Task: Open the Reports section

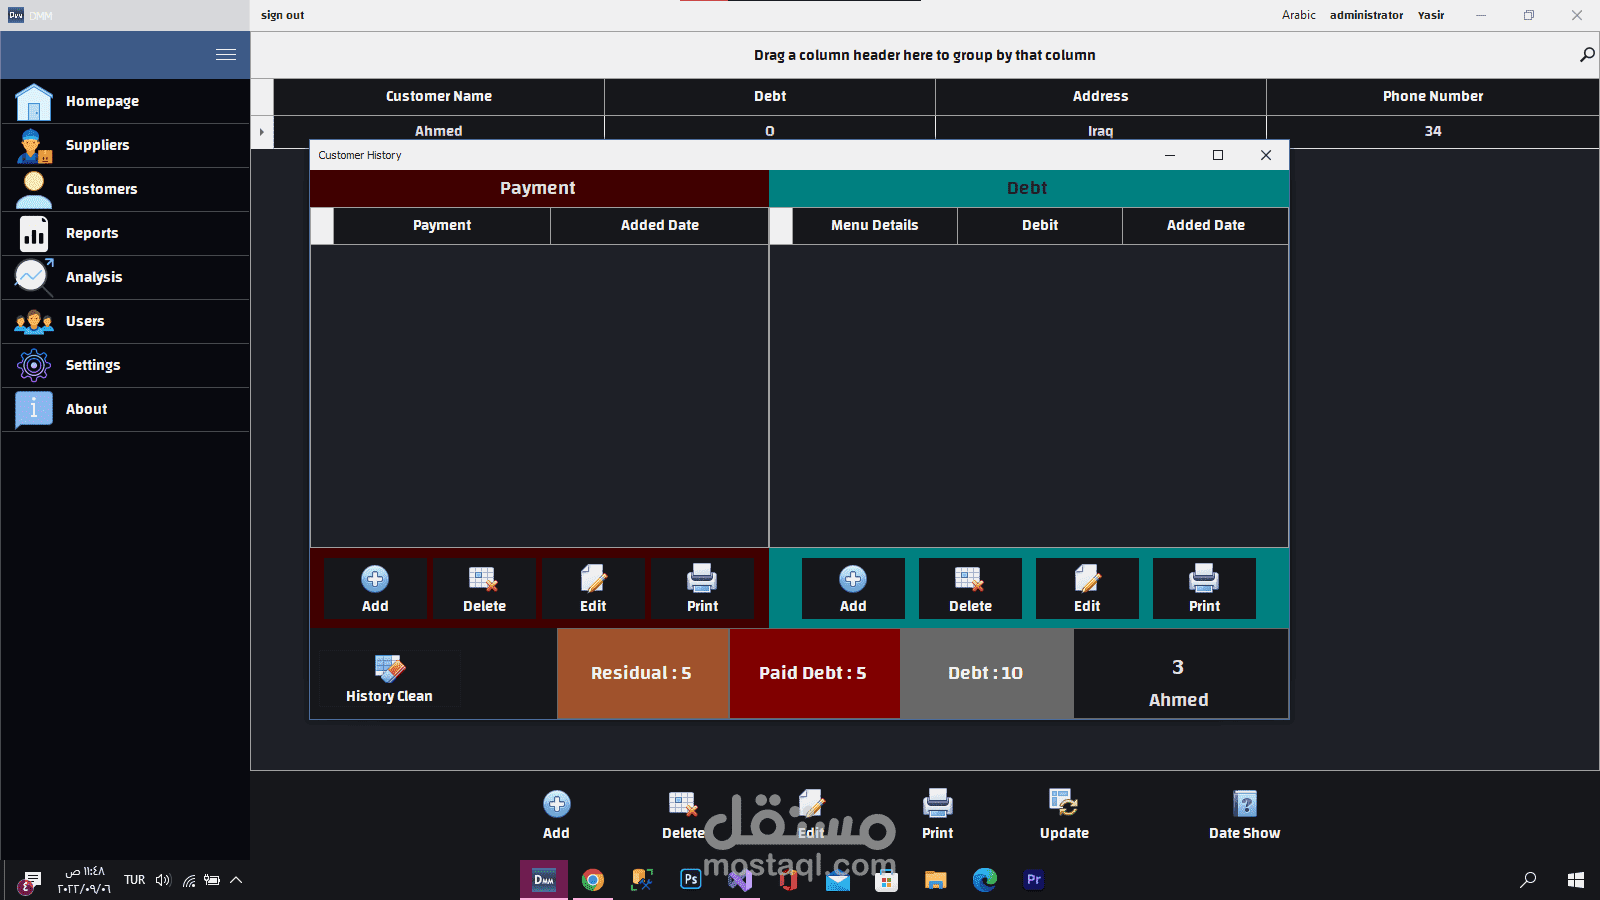Action: click(x=125, y=233)
